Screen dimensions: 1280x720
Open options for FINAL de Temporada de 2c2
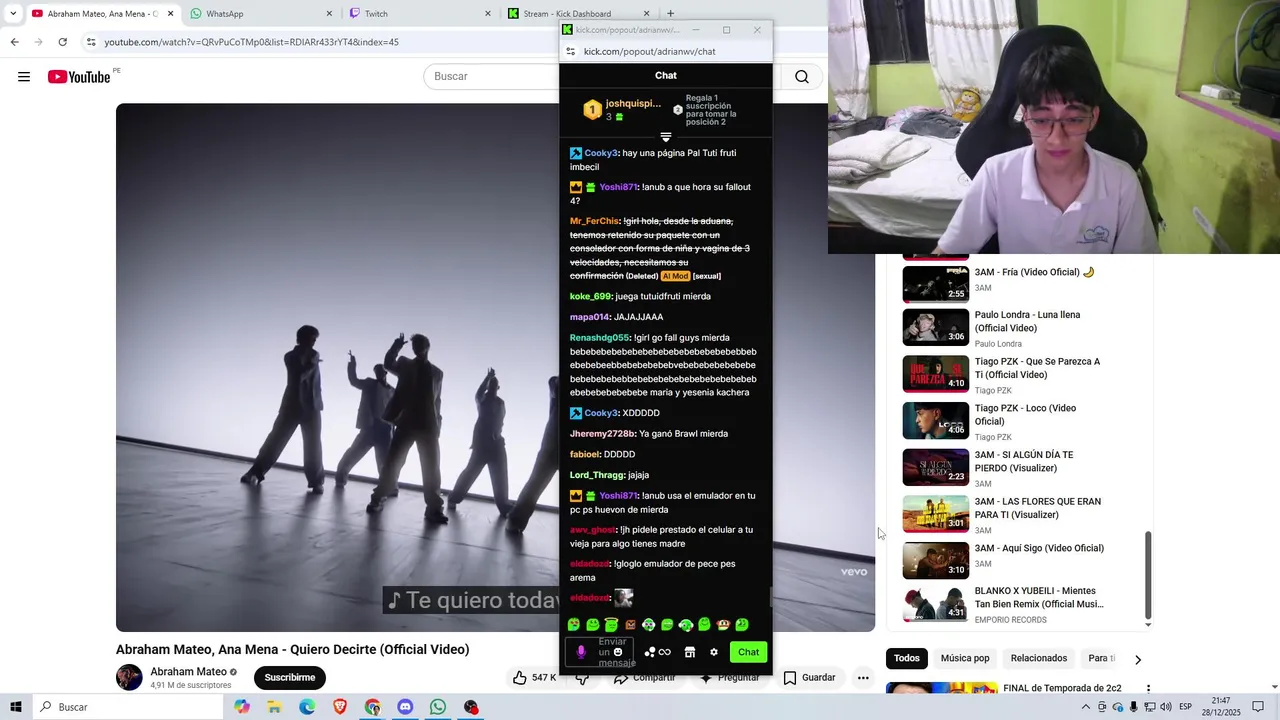coord(1148,689)
